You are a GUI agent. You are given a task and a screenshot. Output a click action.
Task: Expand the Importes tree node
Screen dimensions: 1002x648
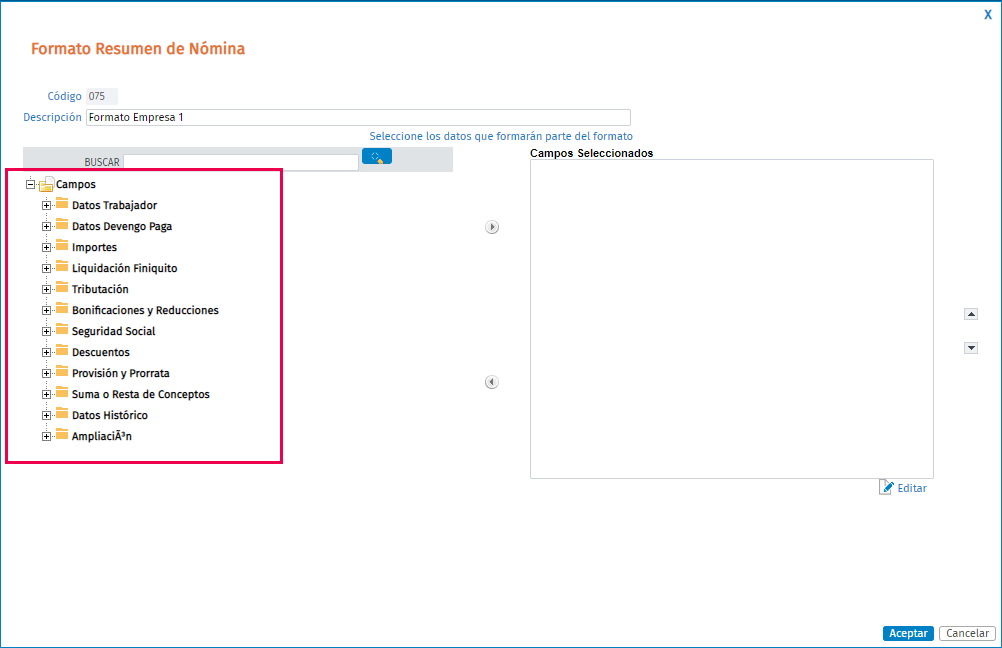(46, 247)
